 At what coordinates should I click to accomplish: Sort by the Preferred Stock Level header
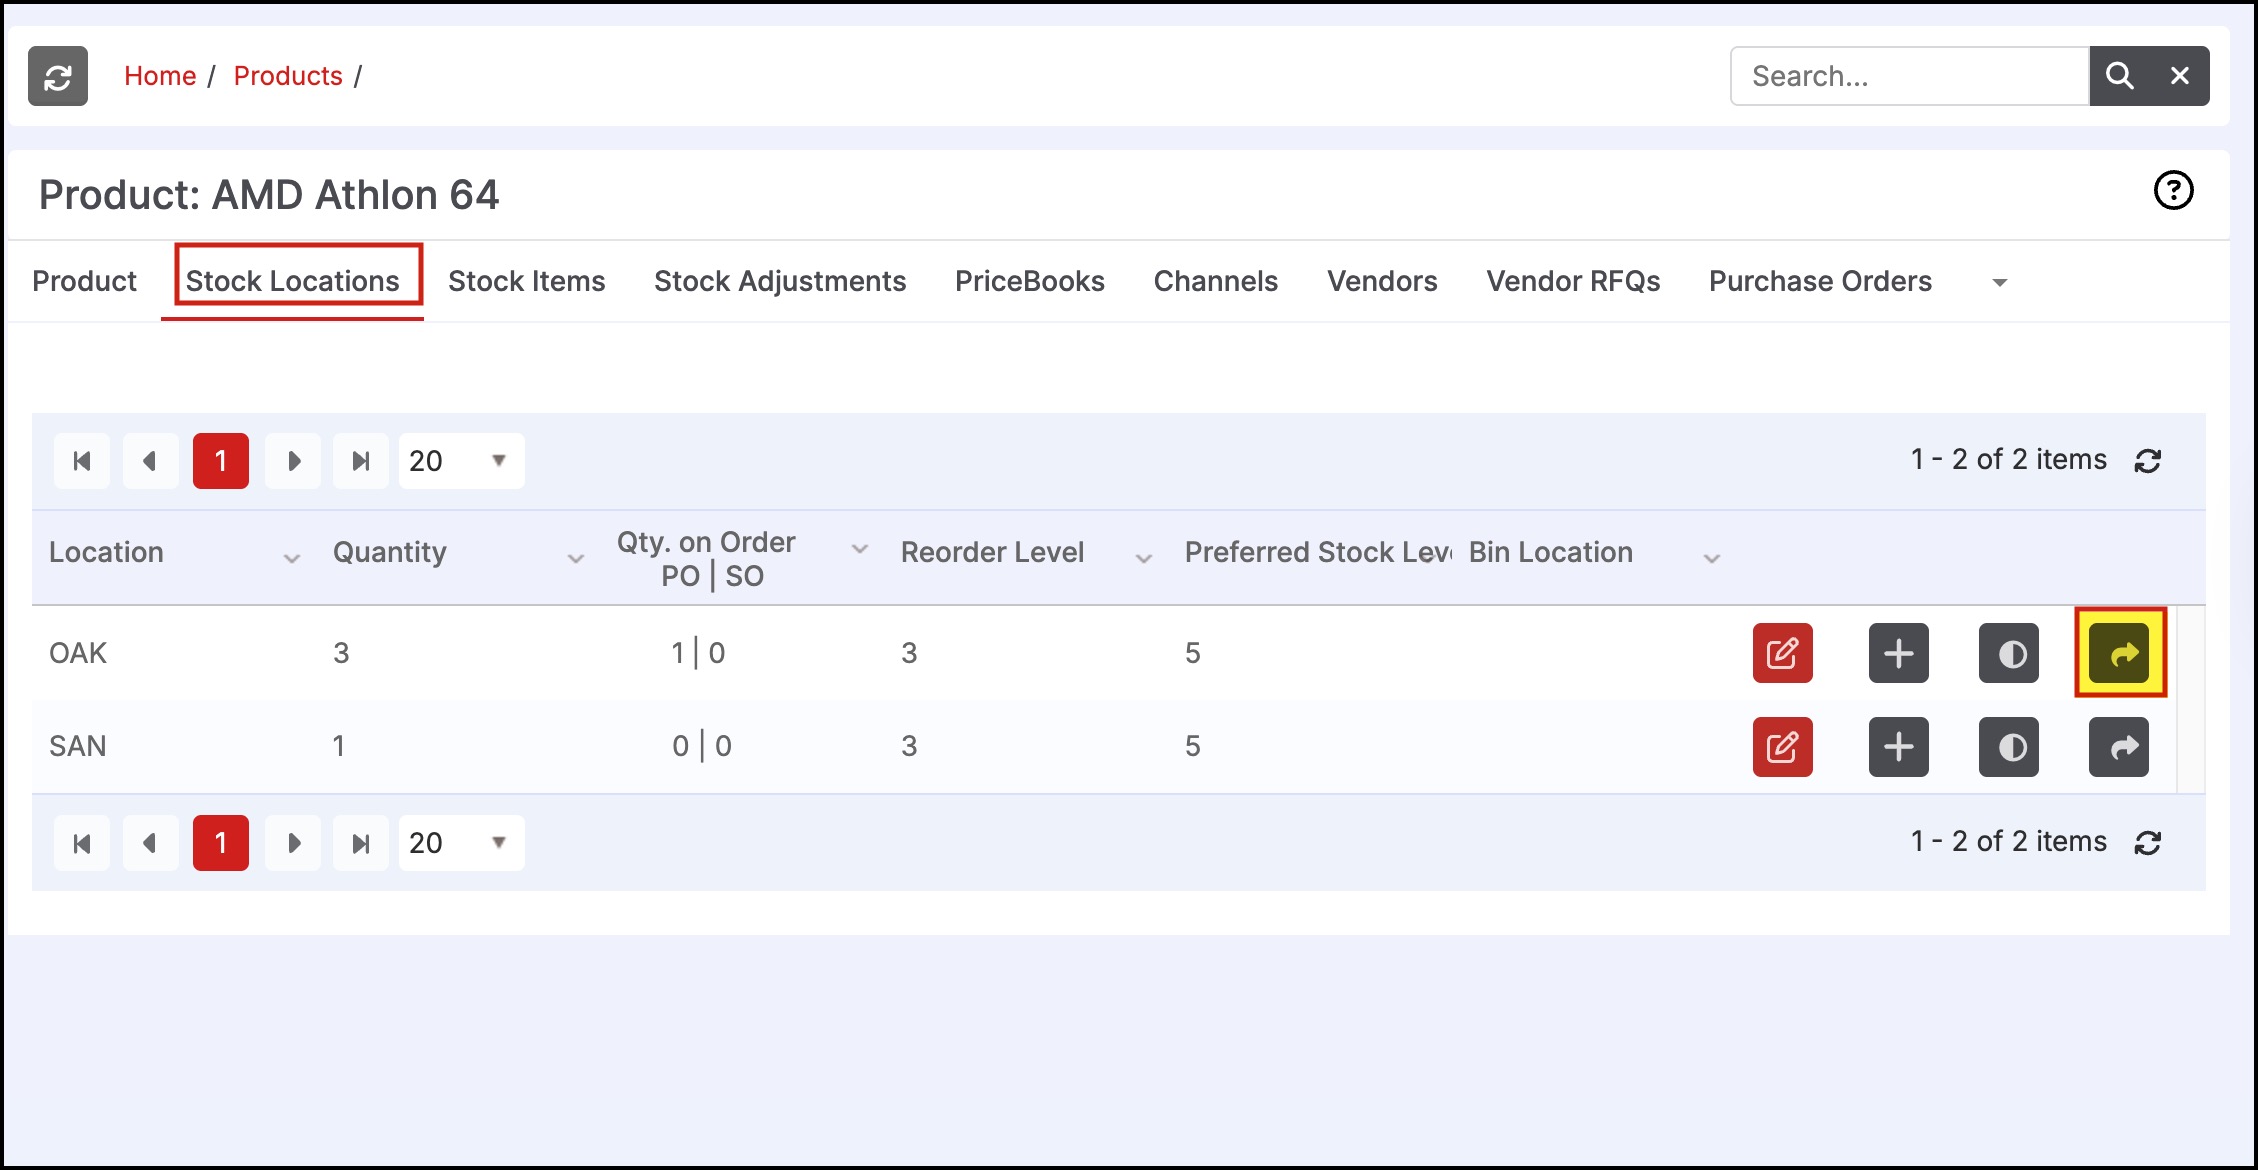coord(1318,552)
